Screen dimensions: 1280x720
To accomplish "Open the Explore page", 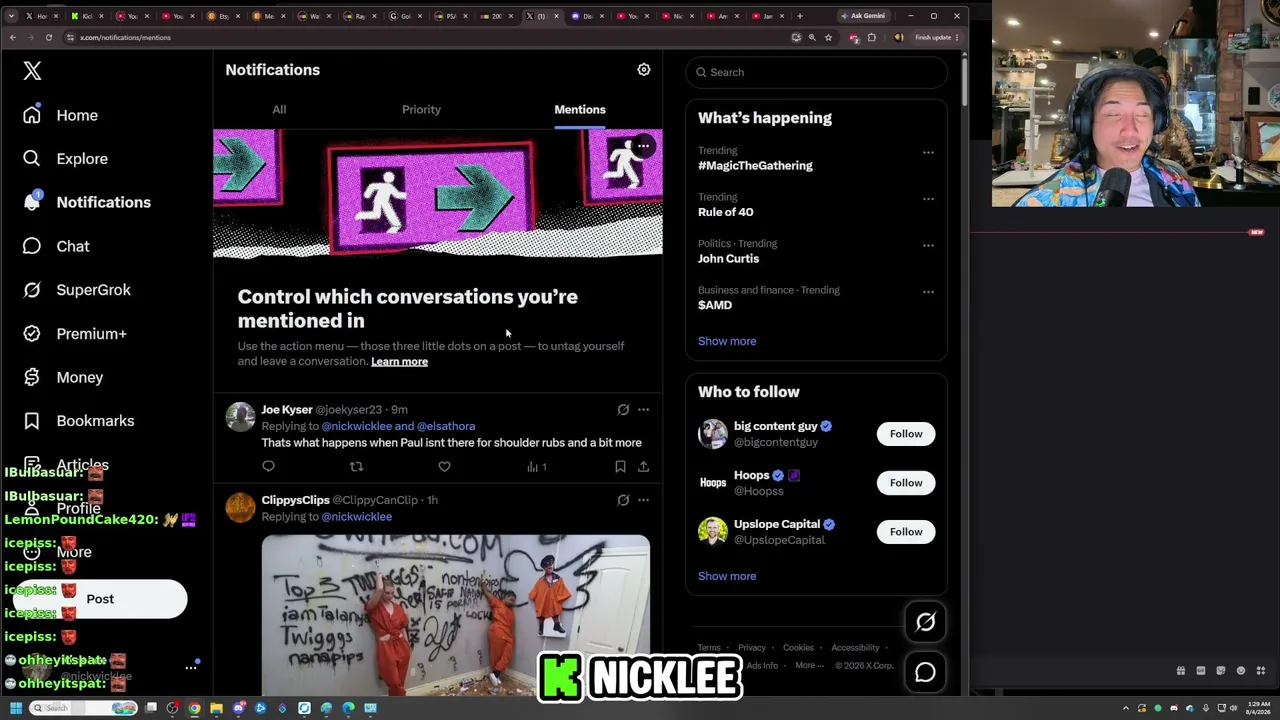I will pos(65,159).
